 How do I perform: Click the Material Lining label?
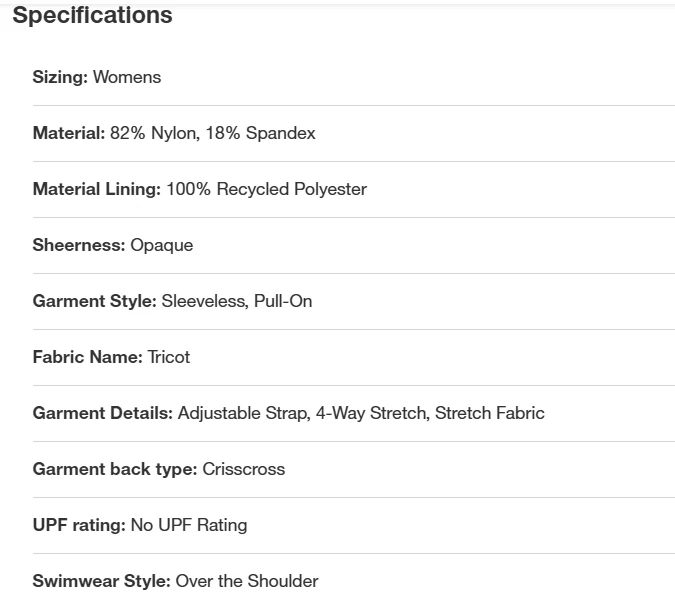pyautogui.click(x=96, y=189)
